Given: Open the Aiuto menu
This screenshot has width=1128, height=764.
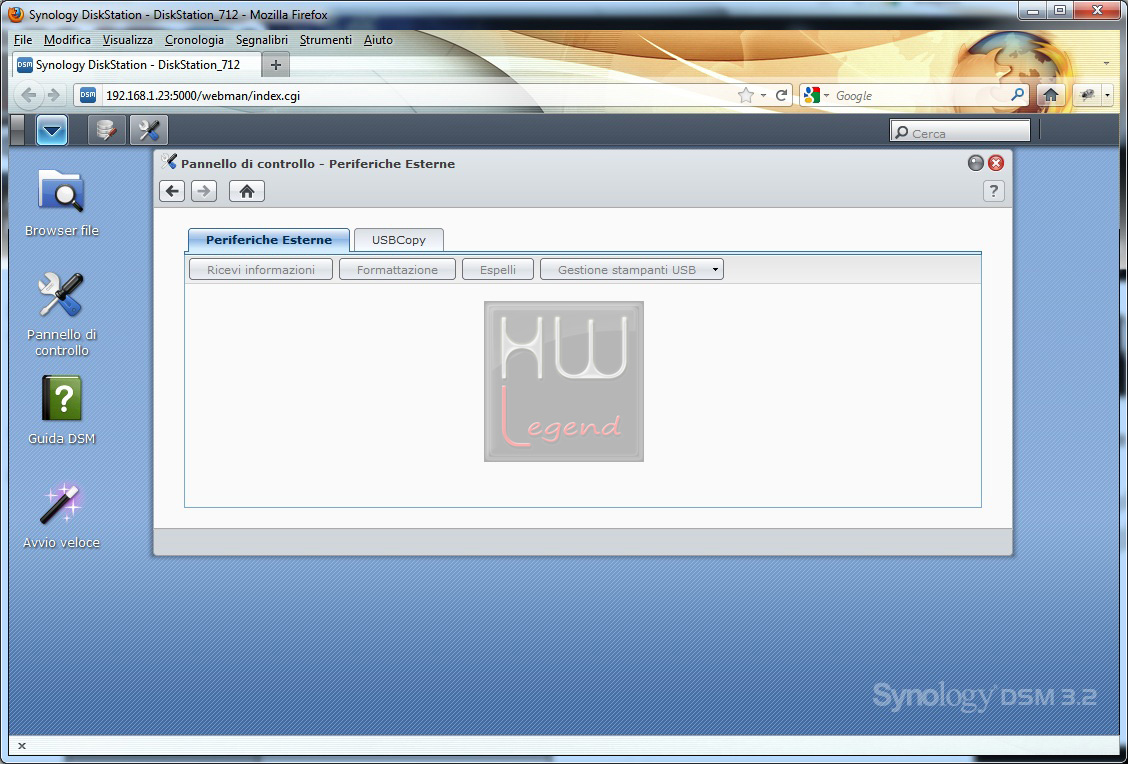Looking at the screenshot, I should click(x=378, y=40).
